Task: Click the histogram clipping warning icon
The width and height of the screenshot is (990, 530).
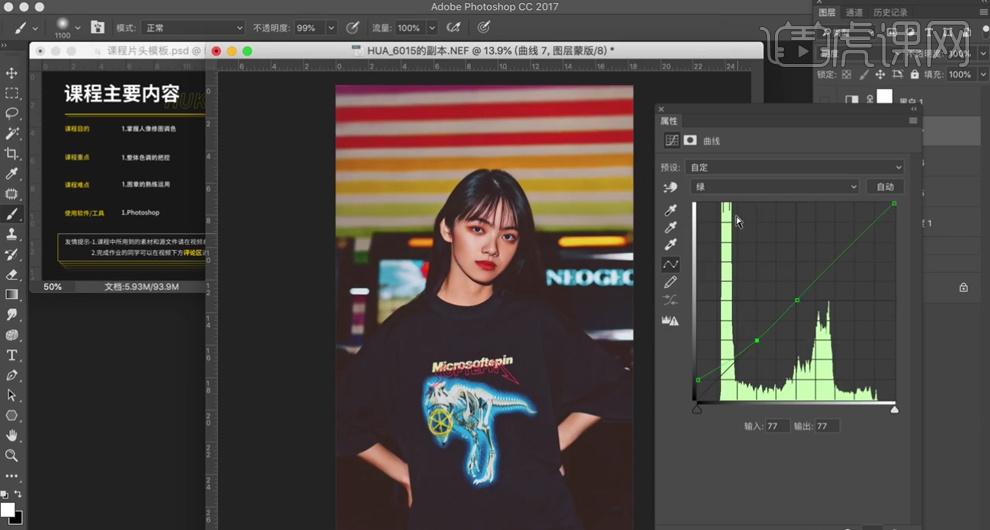Action: pos(671,321)
